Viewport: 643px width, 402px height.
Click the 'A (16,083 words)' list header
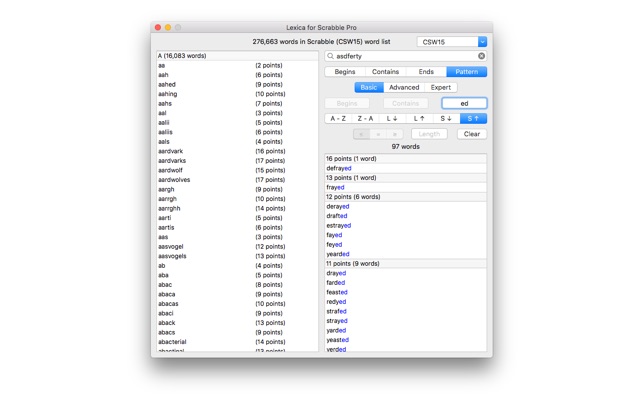237,56
